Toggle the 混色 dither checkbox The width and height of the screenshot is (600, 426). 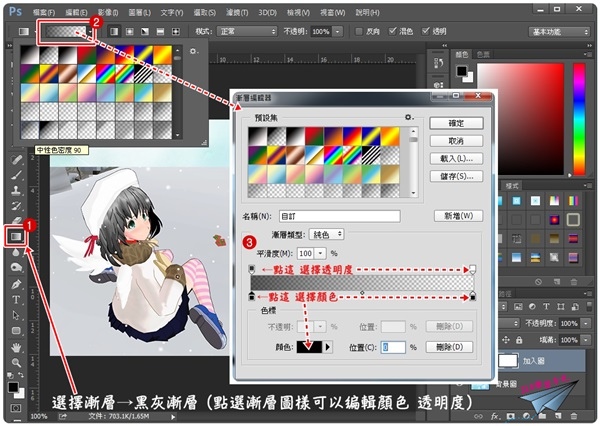coord(392,31)
